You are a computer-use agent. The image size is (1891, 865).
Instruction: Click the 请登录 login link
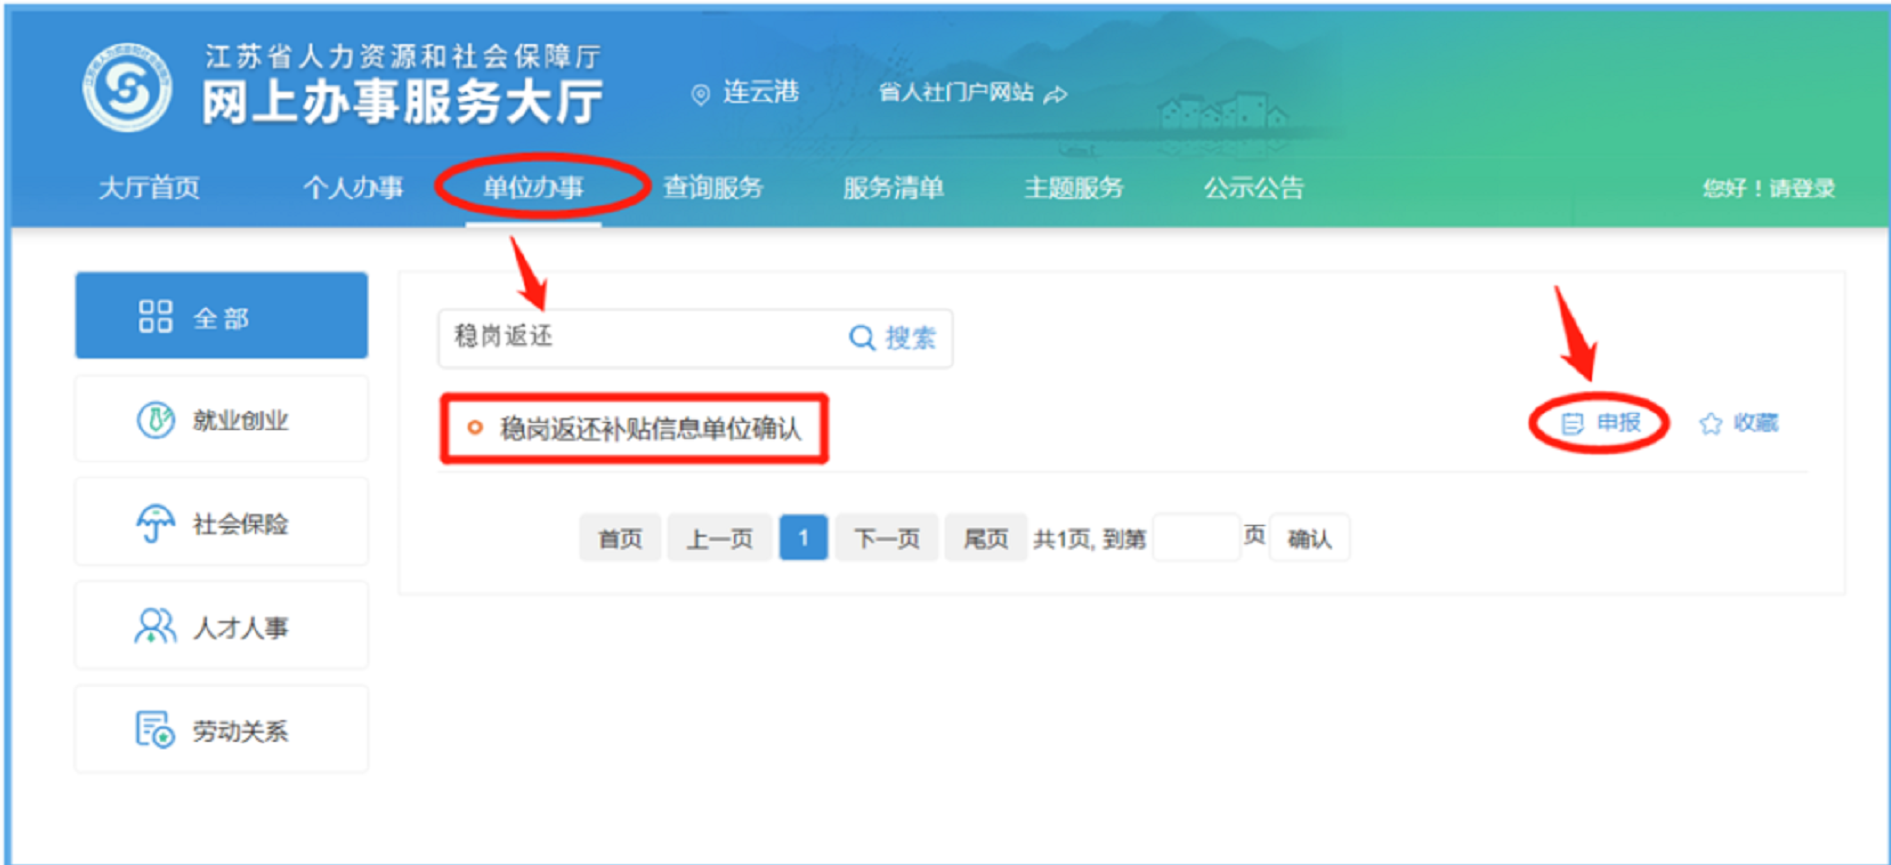tap(1802, 188)
